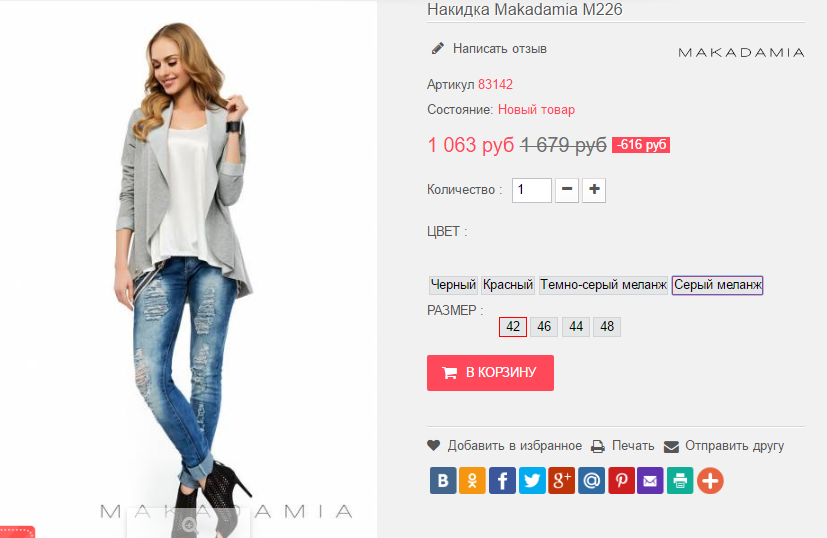Open Написать отзыв review link

pyautogui.click(x=499, y=48)
